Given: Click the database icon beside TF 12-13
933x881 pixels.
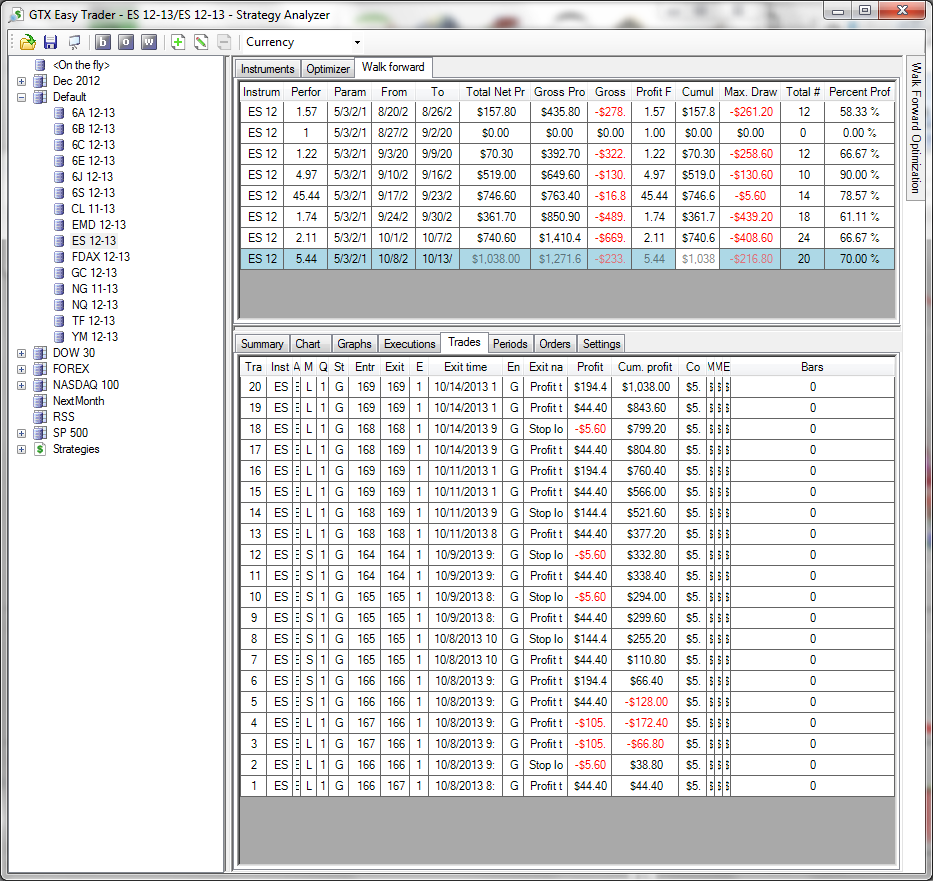Looking at the screenshot, I should (x=59, y=321).
